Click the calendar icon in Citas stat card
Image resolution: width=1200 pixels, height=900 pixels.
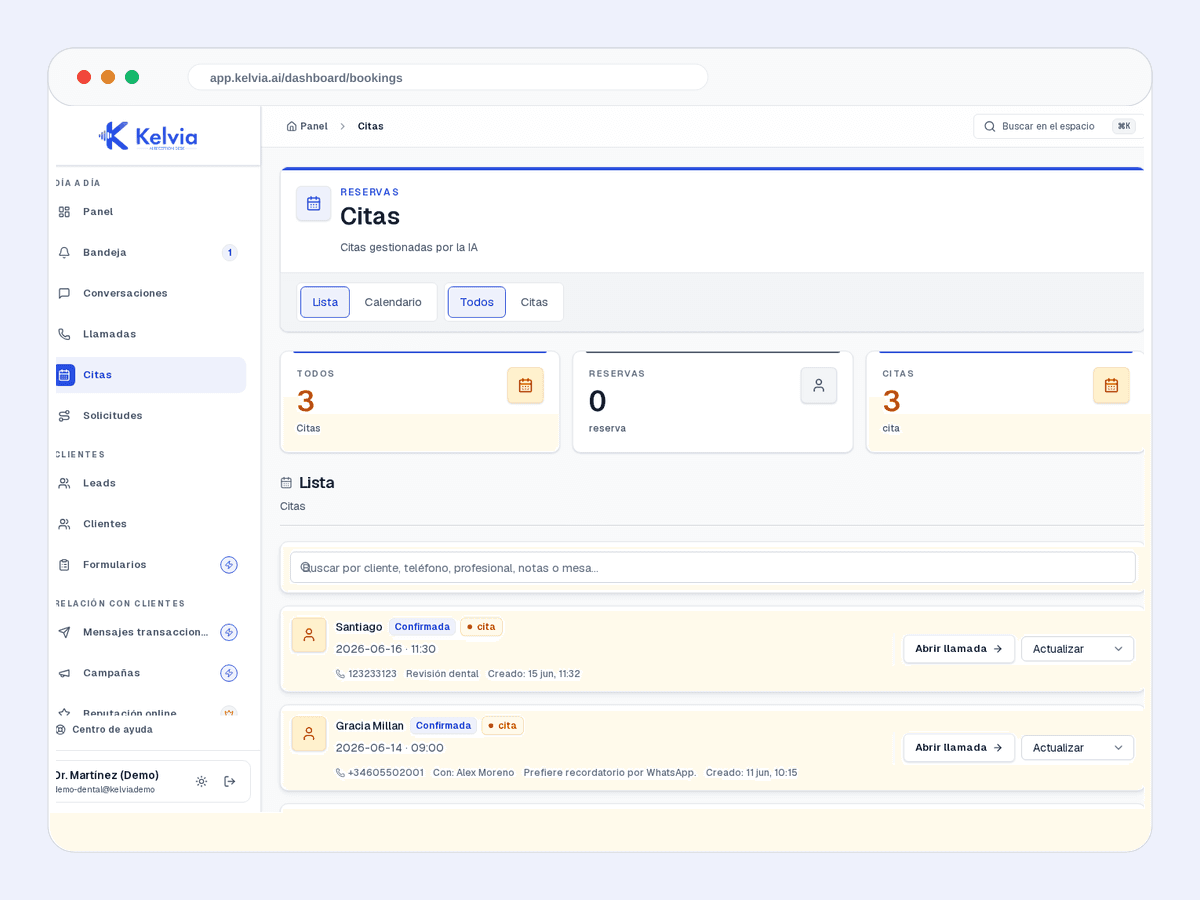point(1111,385)
